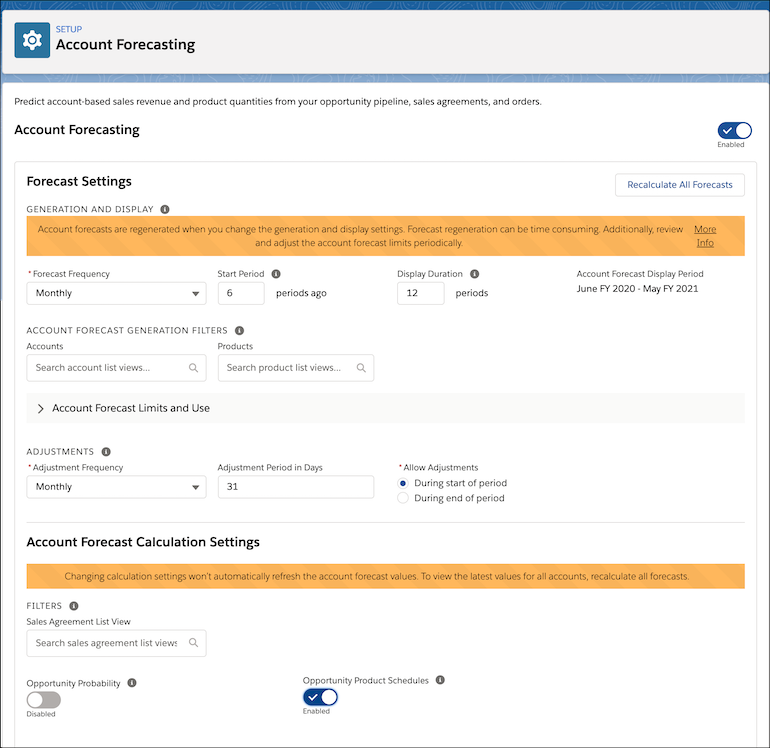The height and width of the screenshot is (748, 770).
Task: Show Opportunity Probability info icon
Action: (132, 683)
